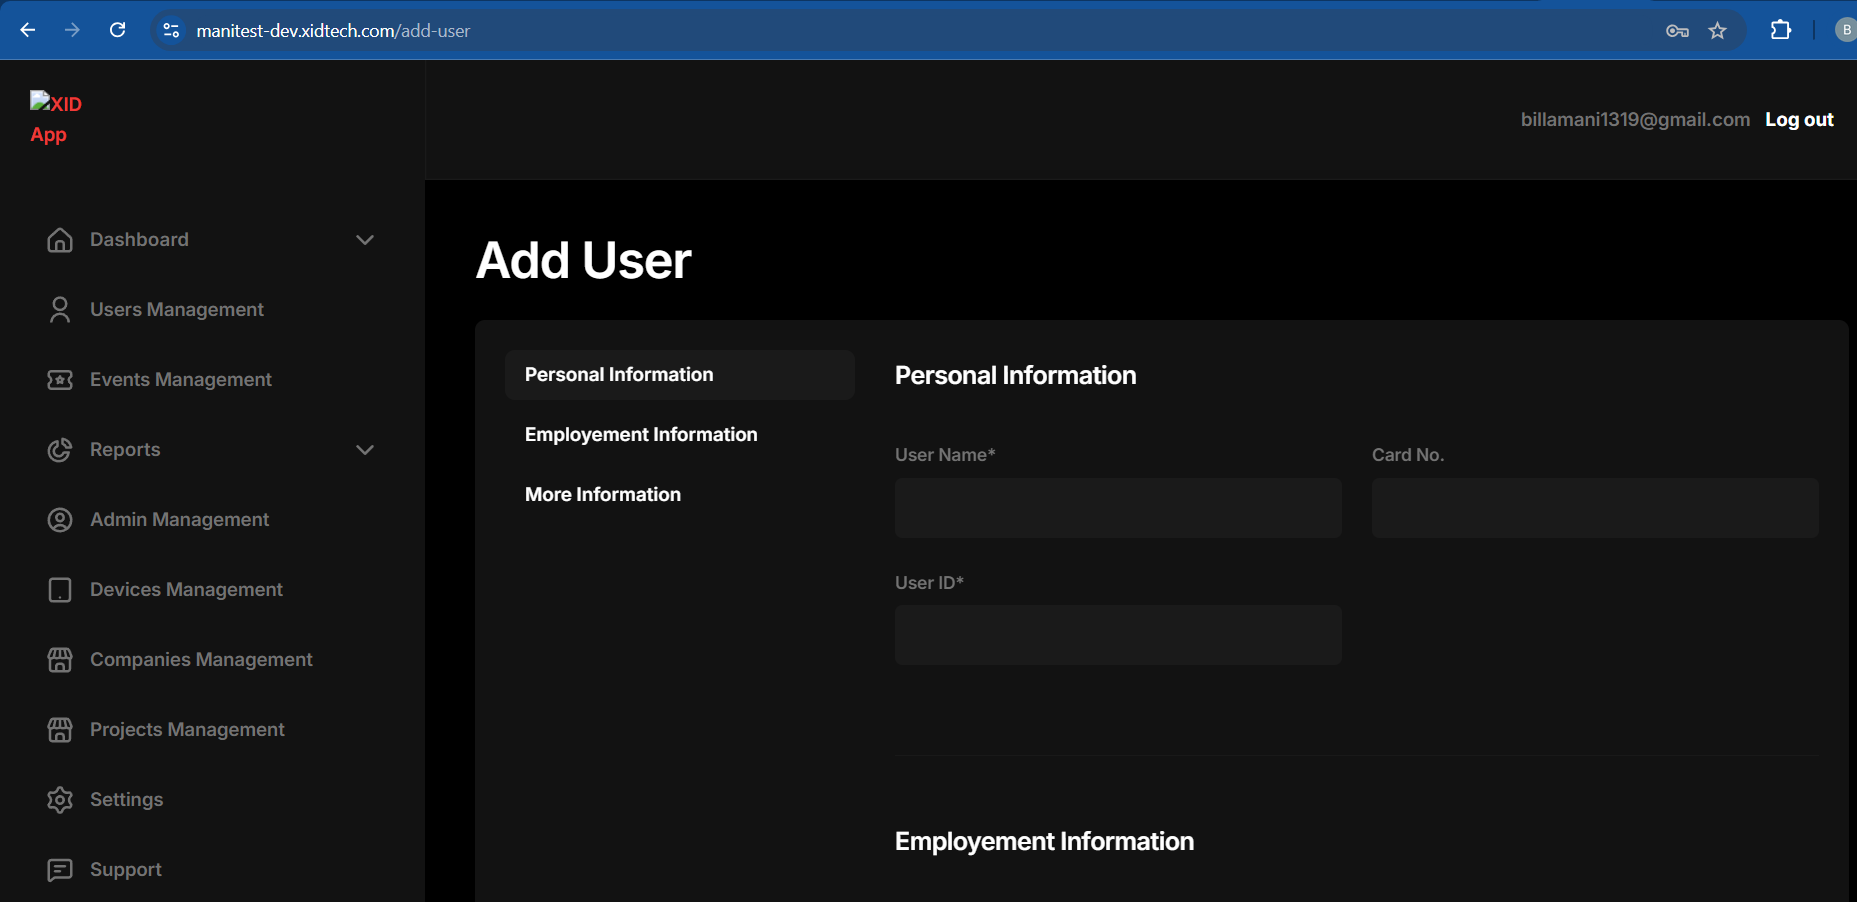Viewport: 1857px width, 902px height.
Task: Expand the Dashboard submenu chevron
Action: (x=365, y=240)
